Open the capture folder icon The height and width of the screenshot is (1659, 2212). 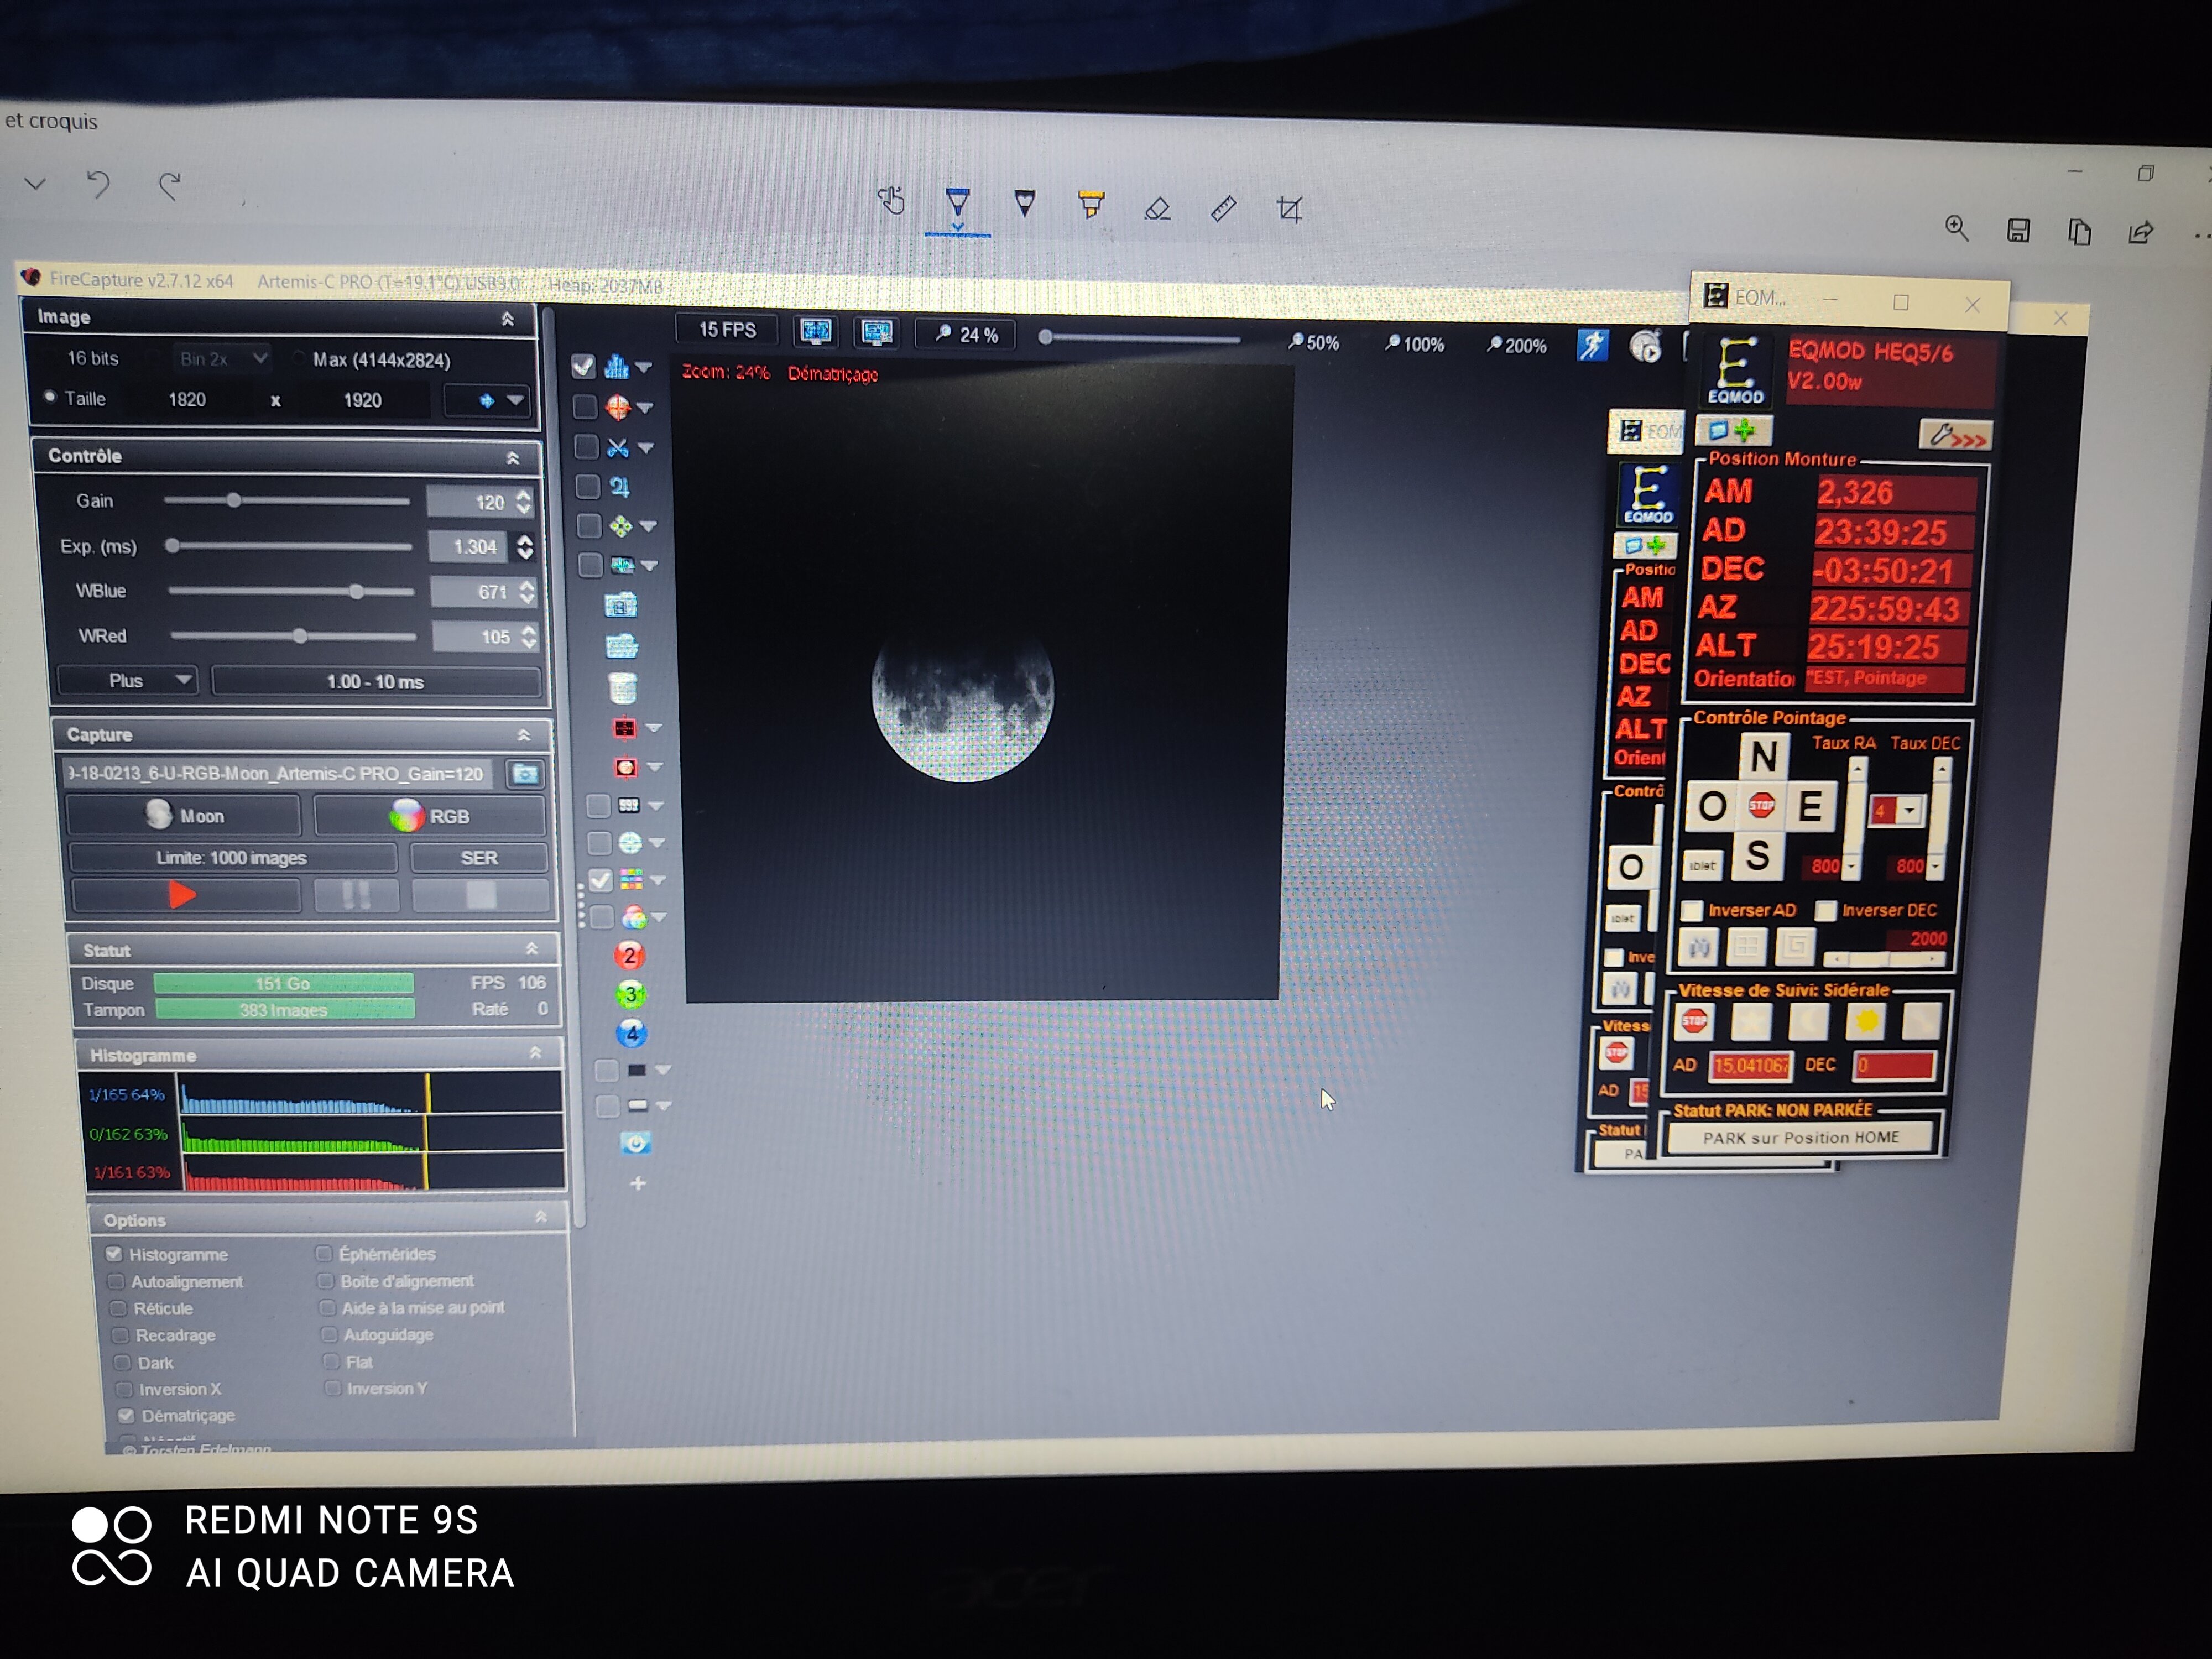[524, 774]
